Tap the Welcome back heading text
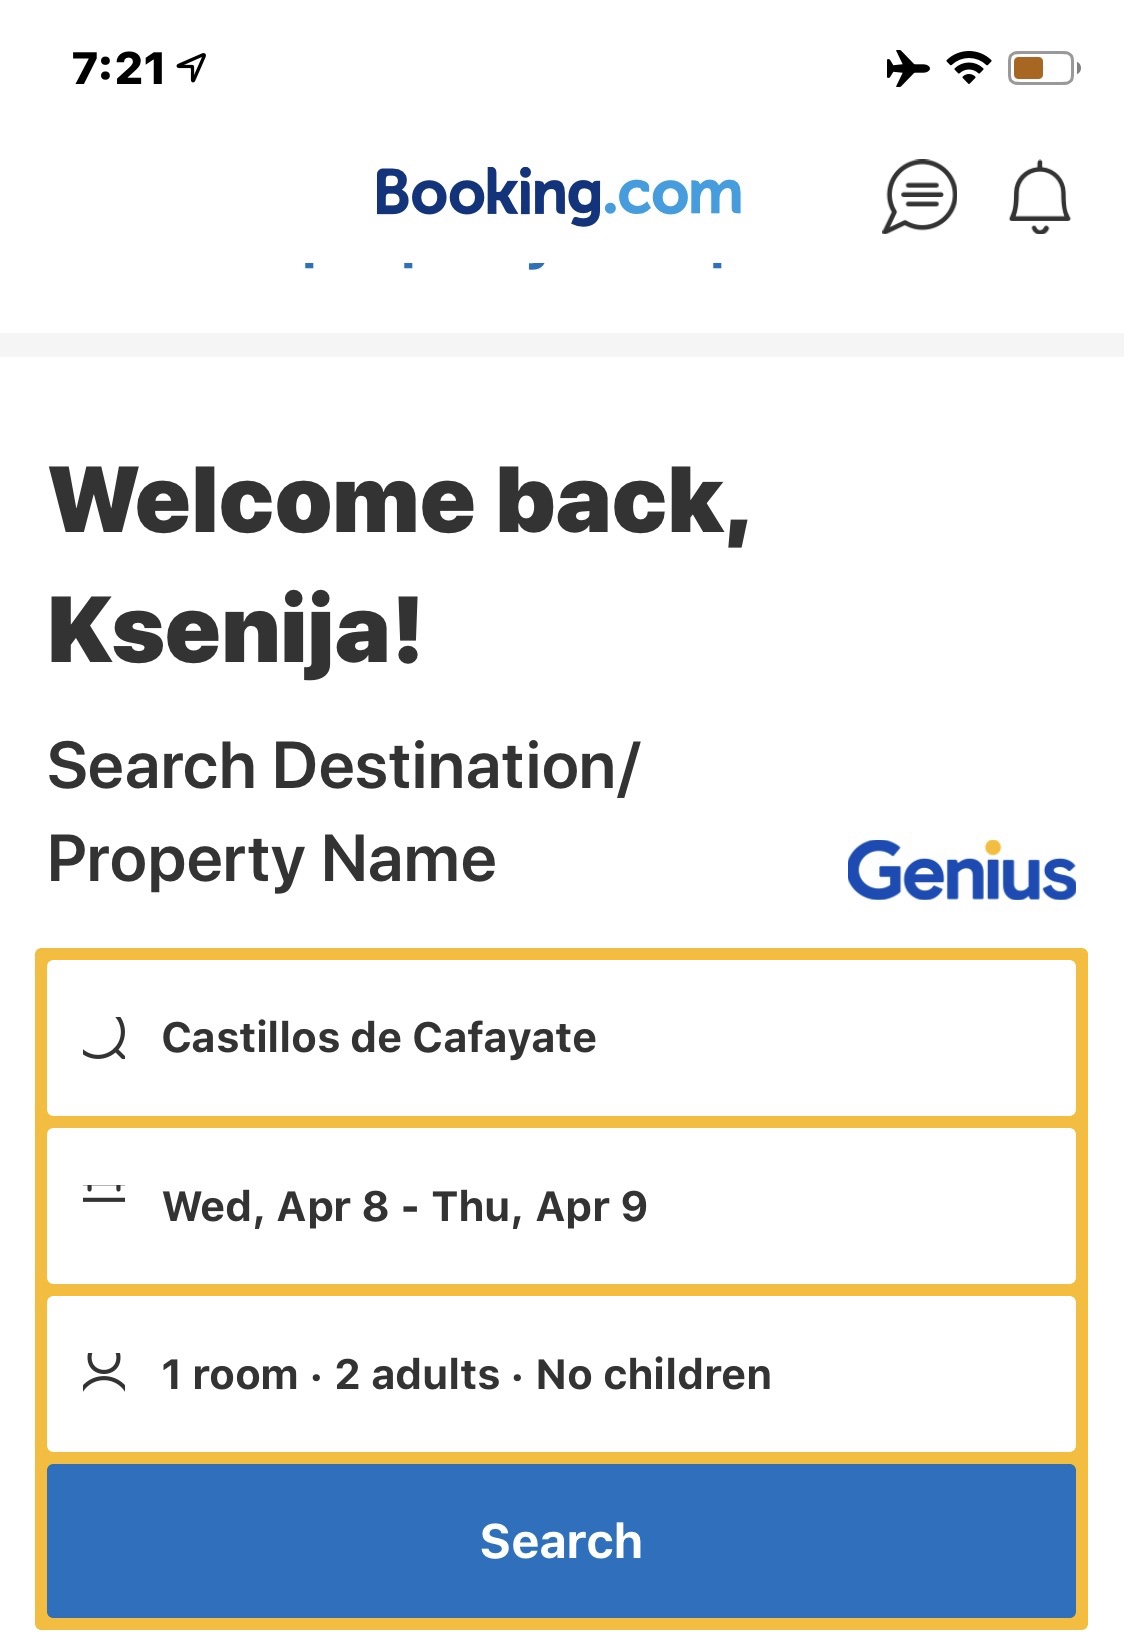Screen dimensions: 1124x1646 coord(399,502)
